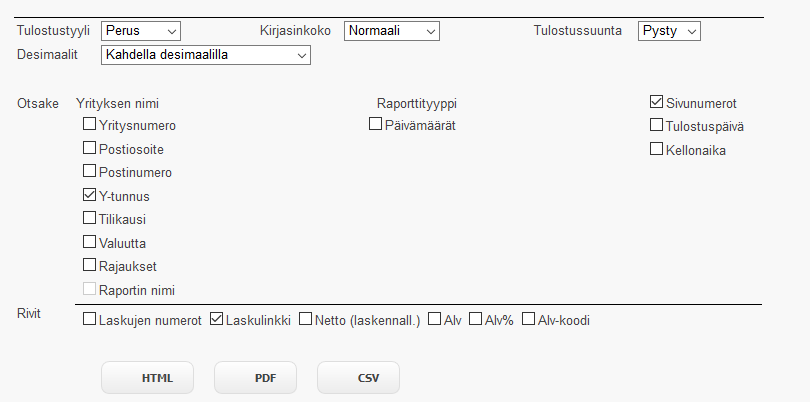The width and height of the screenshot is (810, 402).
Task: Download the report with the CSV button
Action: [358, 378]
